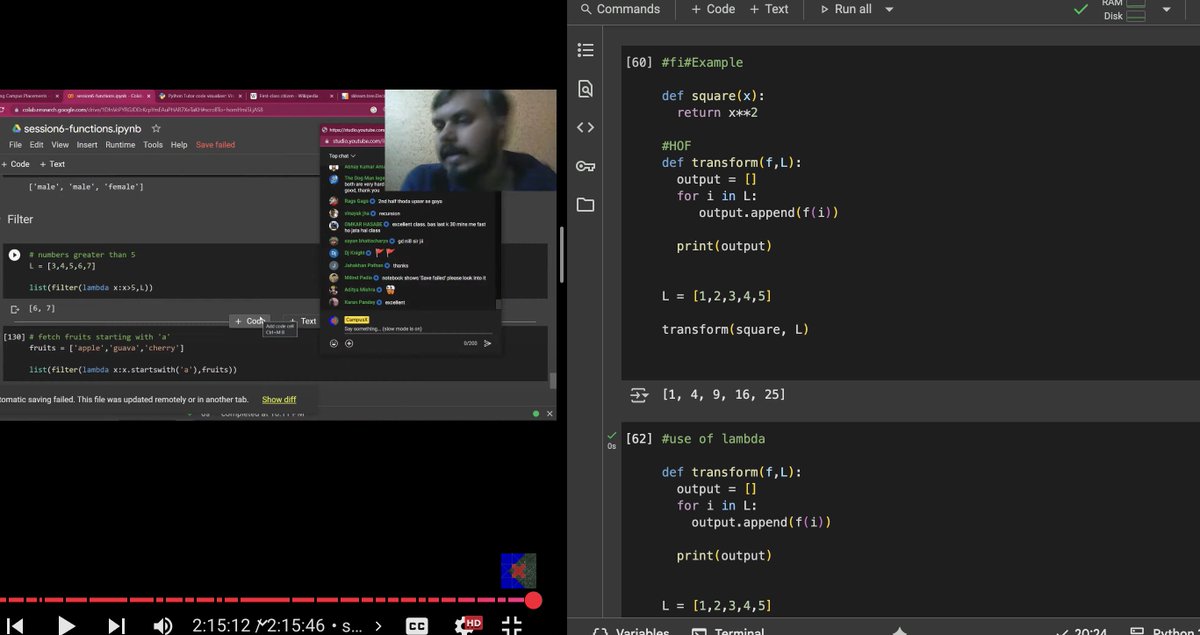Click Run all in Colab toolbar
1200x635 pixels.
[846, 9]
